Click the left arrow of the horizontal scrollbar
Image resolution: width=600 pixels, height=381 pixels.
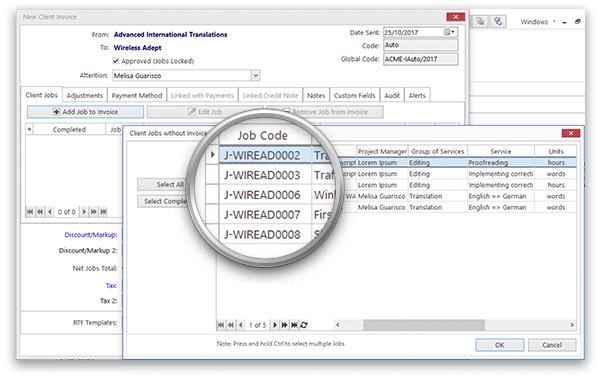338,325
